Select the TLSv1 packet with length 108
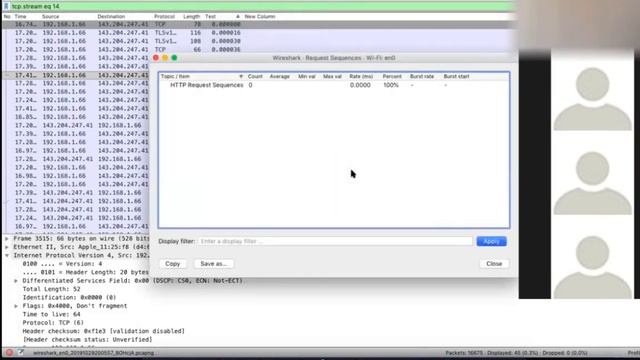This screenshot has width=640, height=360. click(257, 41)
